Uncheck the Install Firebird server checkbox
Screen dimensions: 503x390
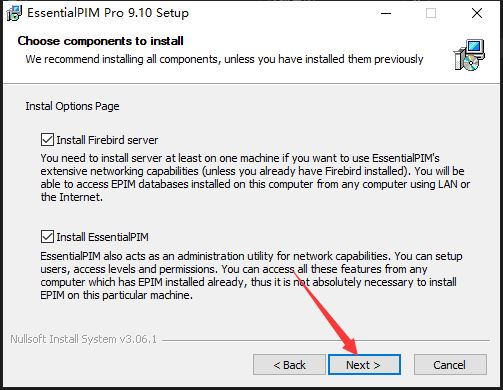click(47, 140)
